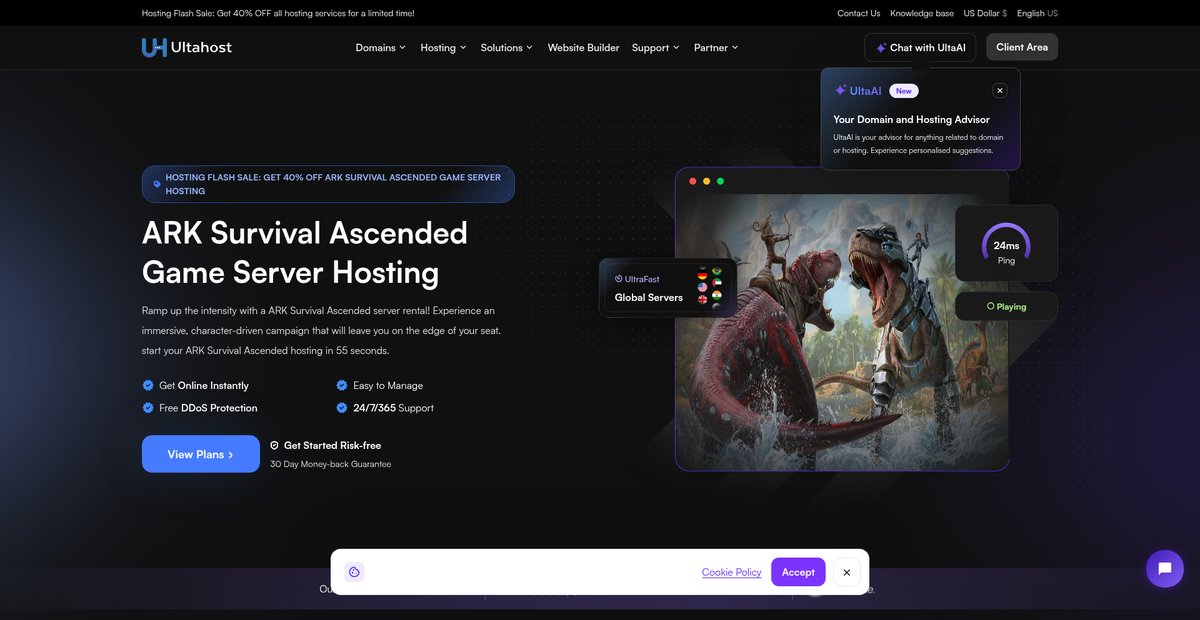Click the shield icon beside Get Started Risk-free
Screen dimensions: 1200x620
pos(274,445)
